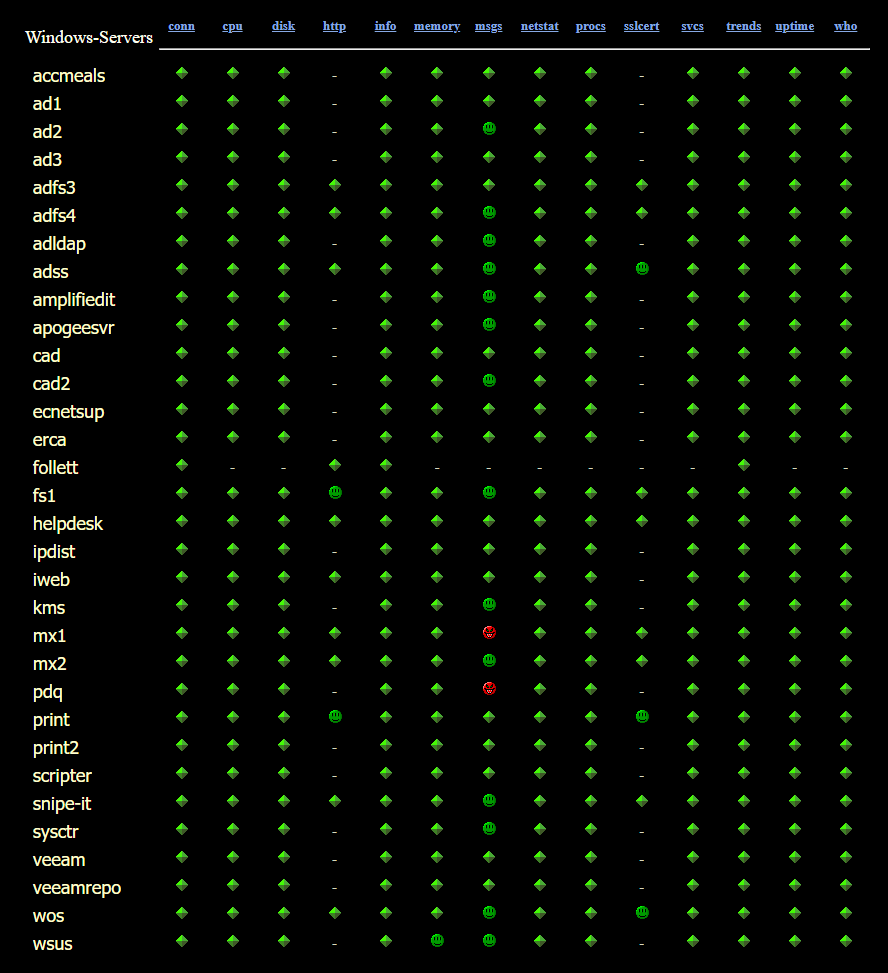Open follett's conn green diamond icon

182,465
